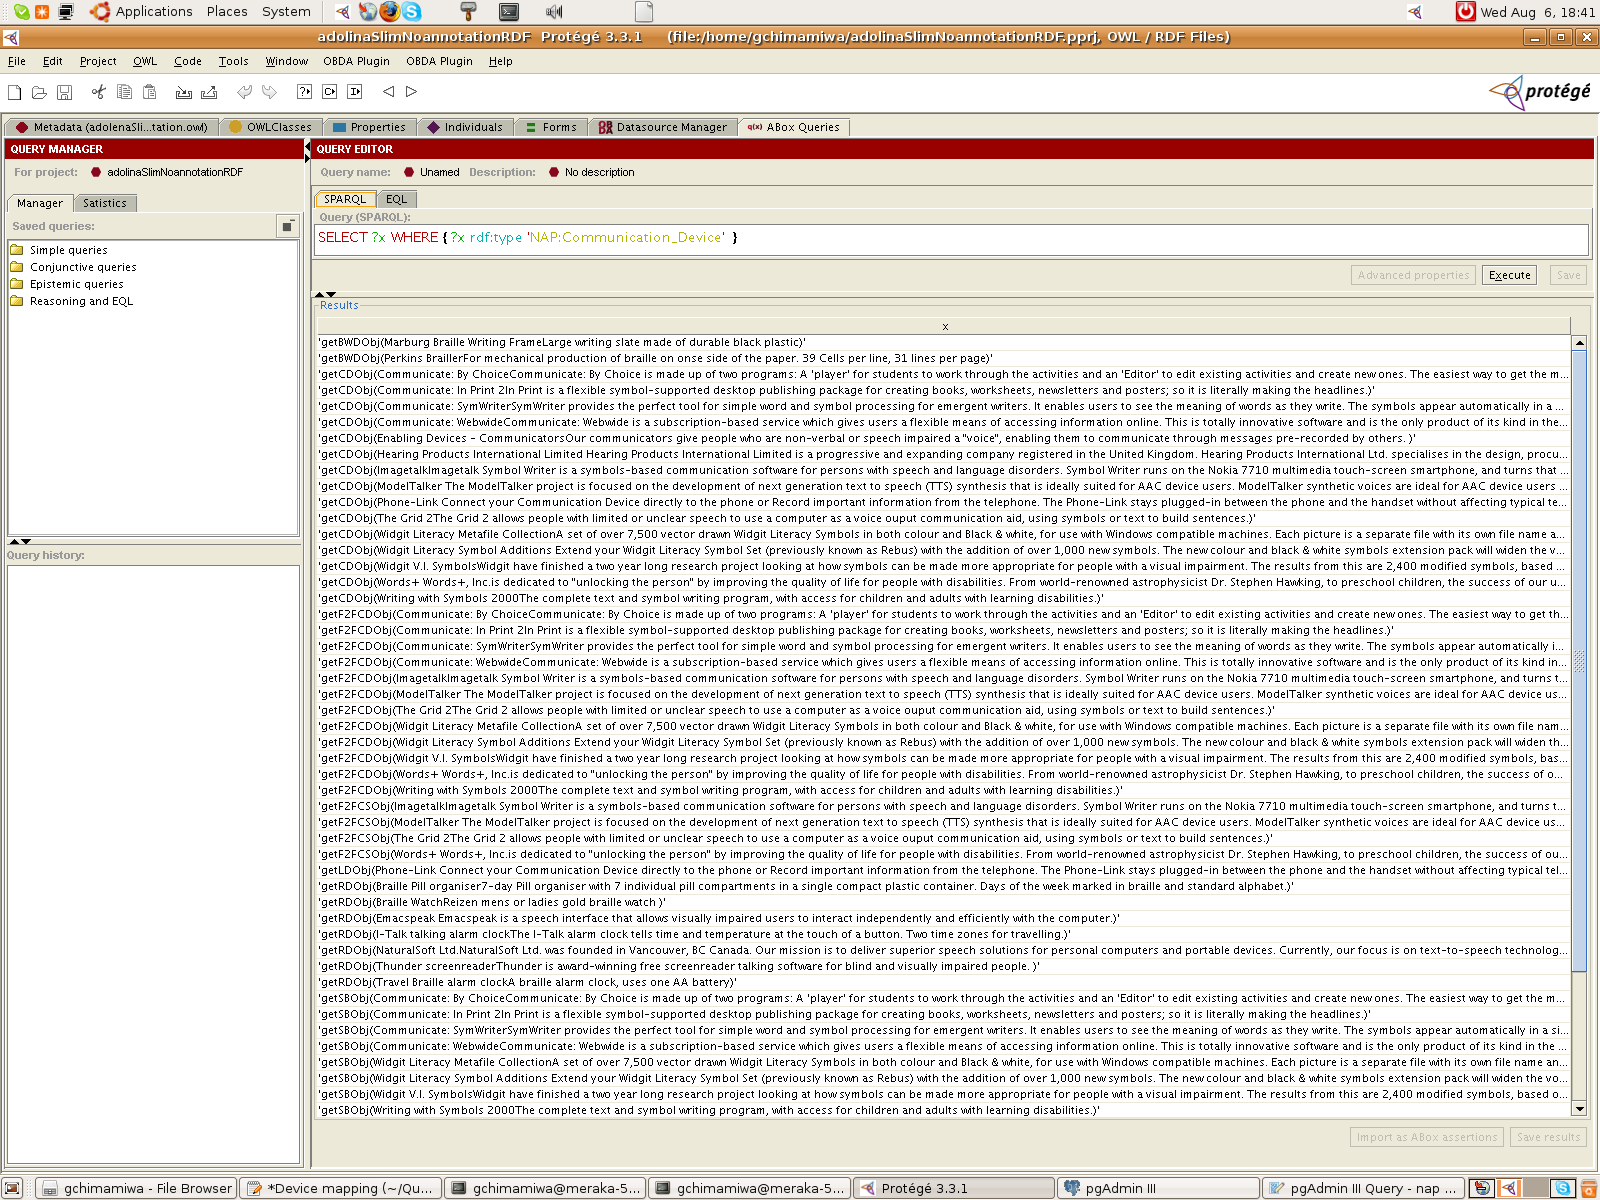Switch to the Individuals tab
The width and height of the screenshot is (1600, 1200).
[465, 127]
